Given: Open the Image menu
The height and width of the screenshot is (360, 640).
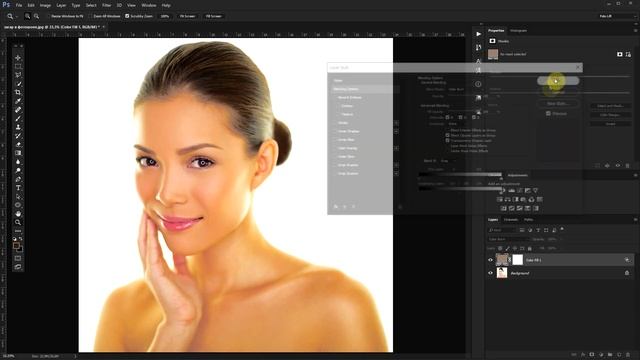Looking at the screenshot, I should coord(45,5).
